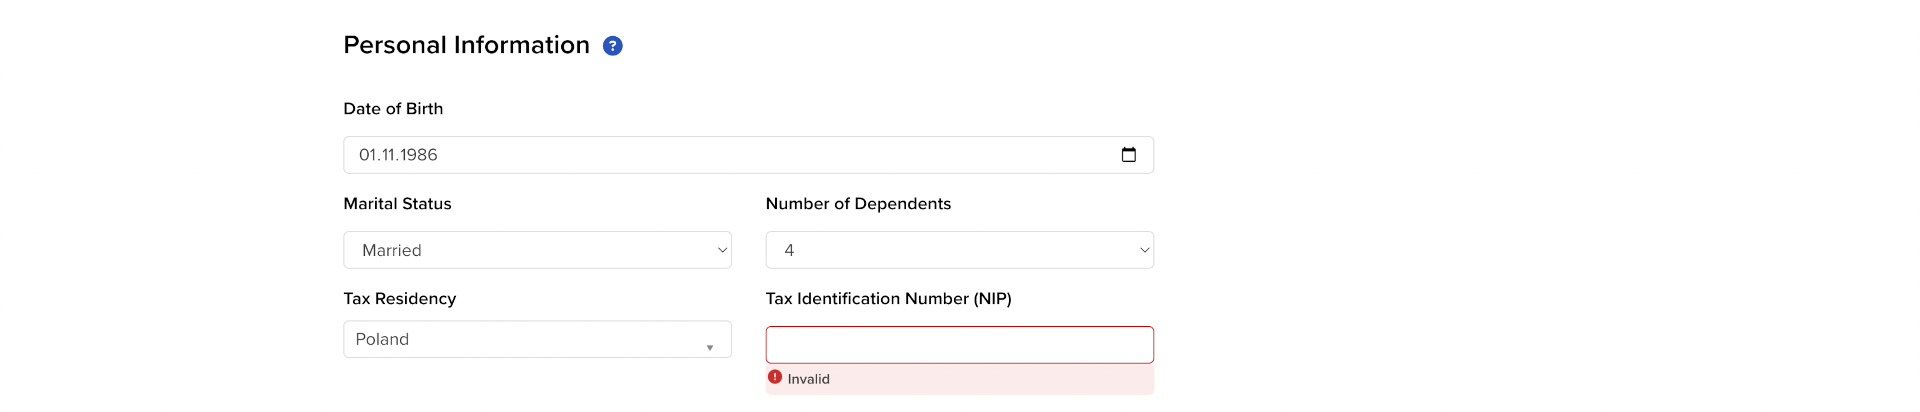Click the chevron arrow of Marital Status

722,250
